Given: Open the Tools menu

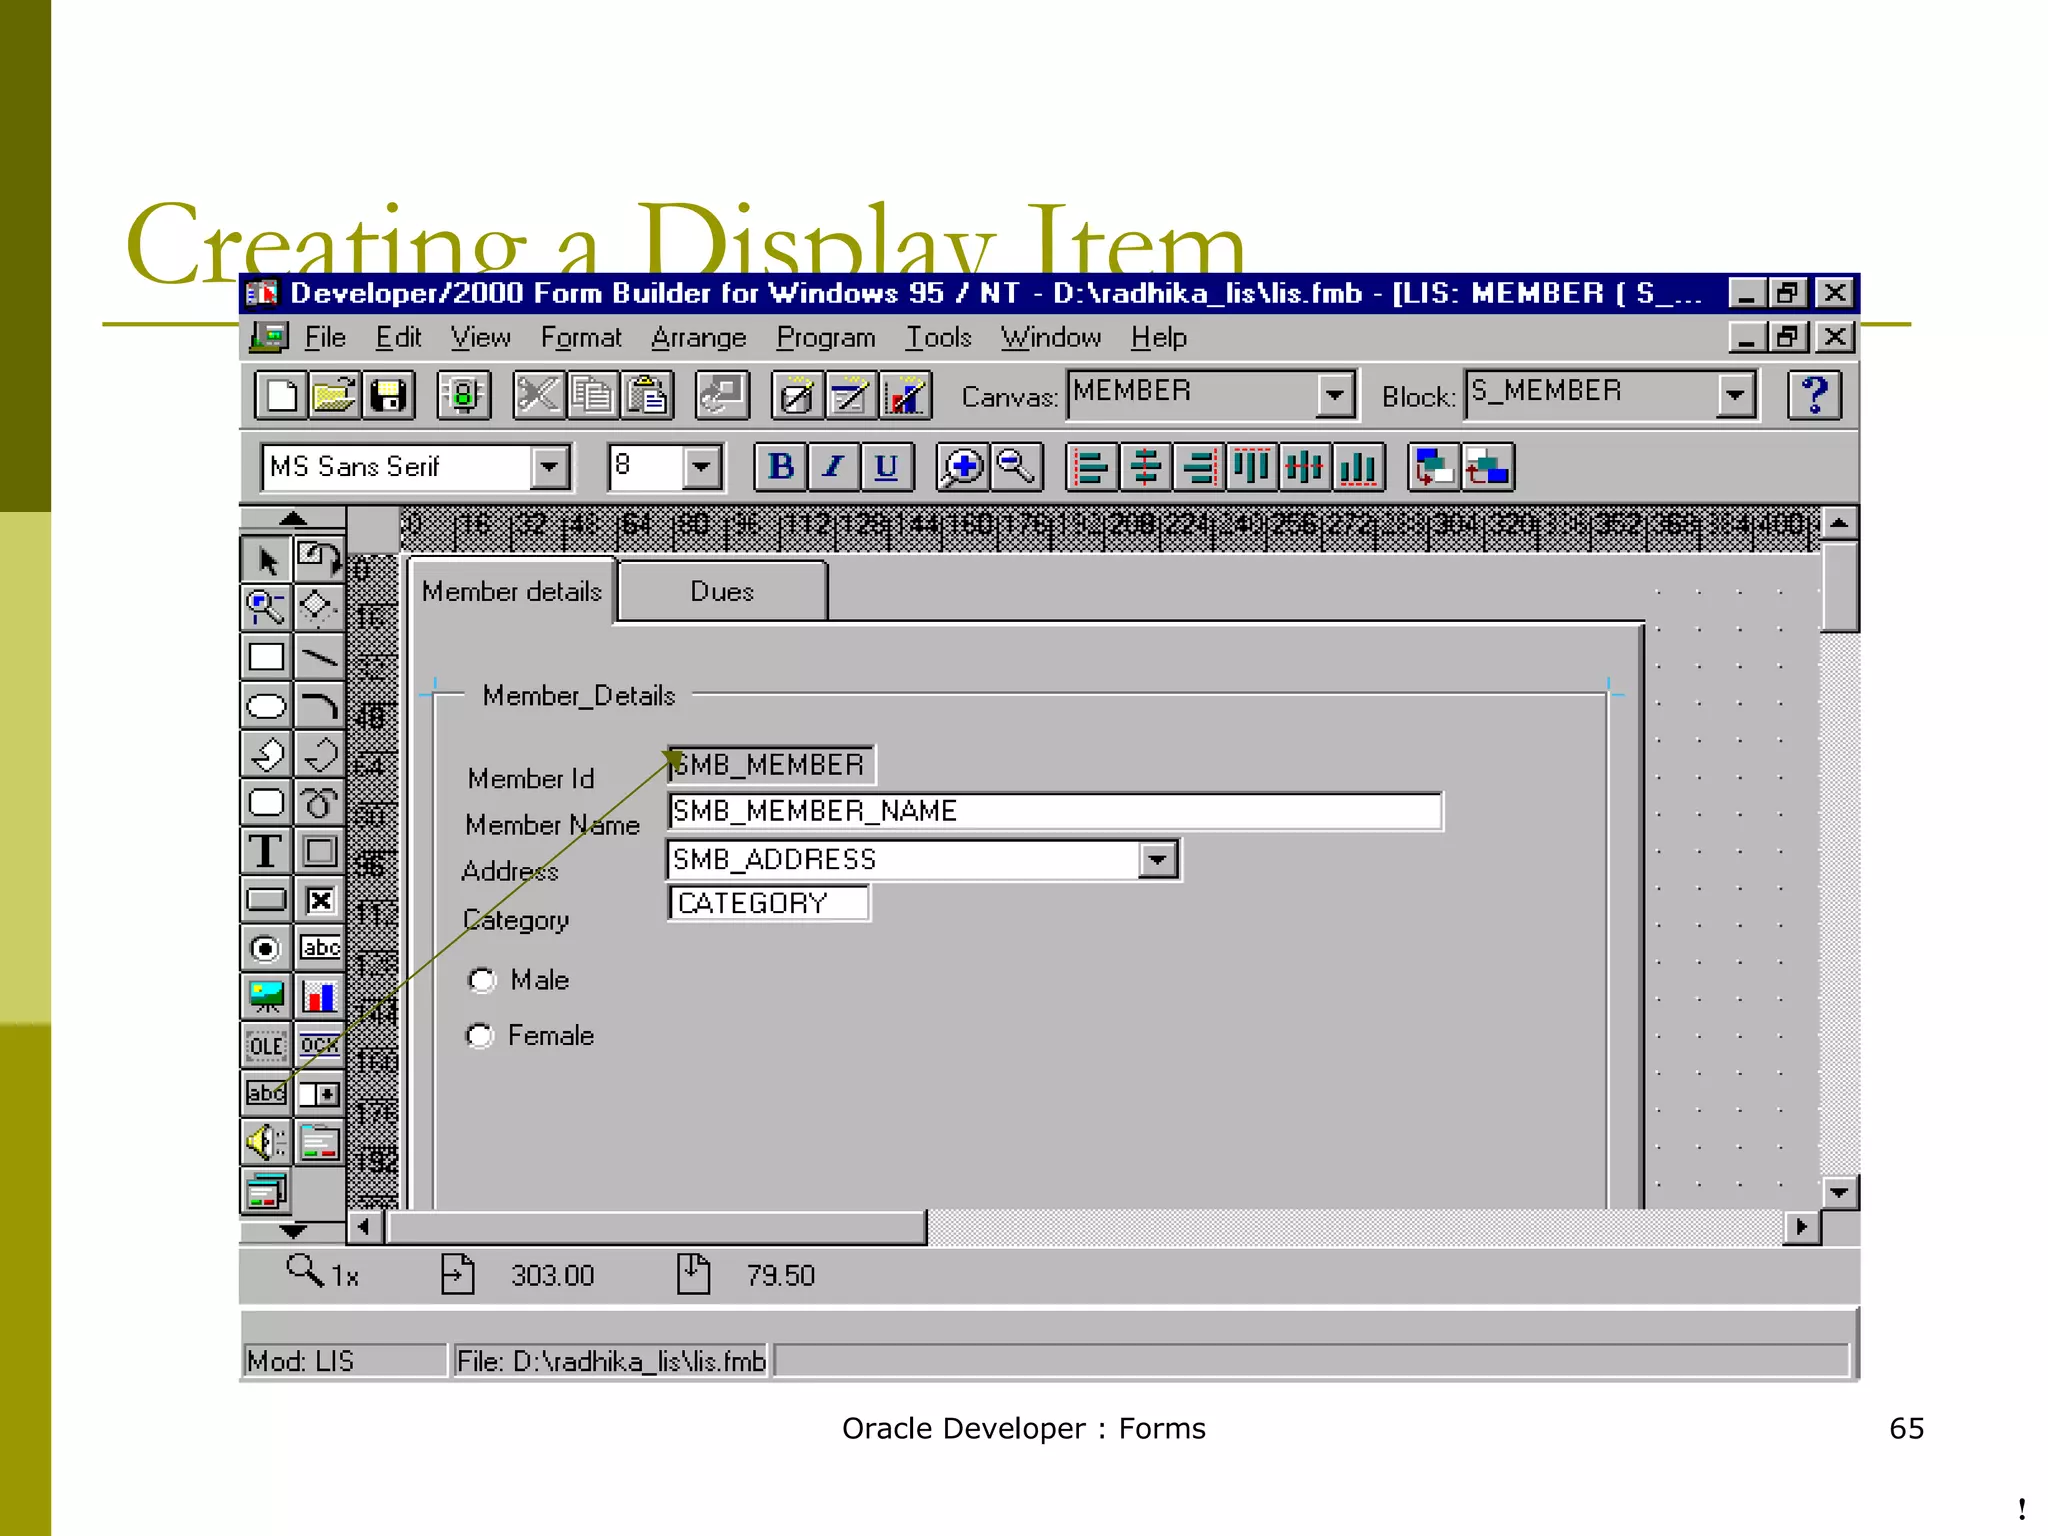Looking at the screenshot, I should point(938,338).
